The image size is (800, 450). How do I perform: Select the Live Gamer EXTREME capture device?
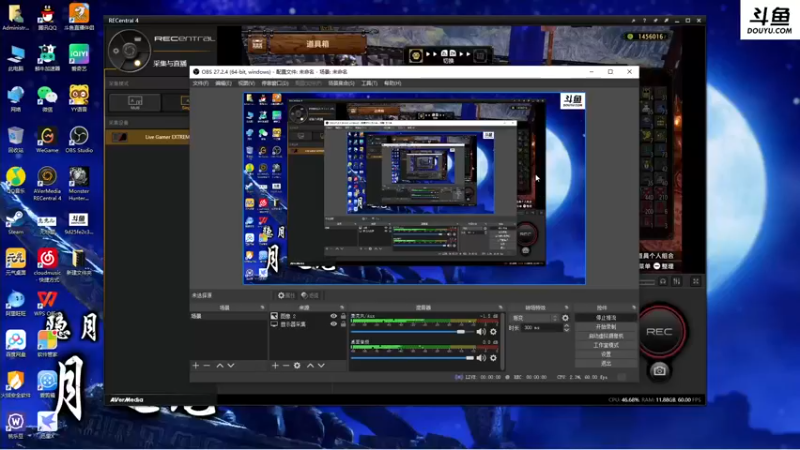pos(148,137)
